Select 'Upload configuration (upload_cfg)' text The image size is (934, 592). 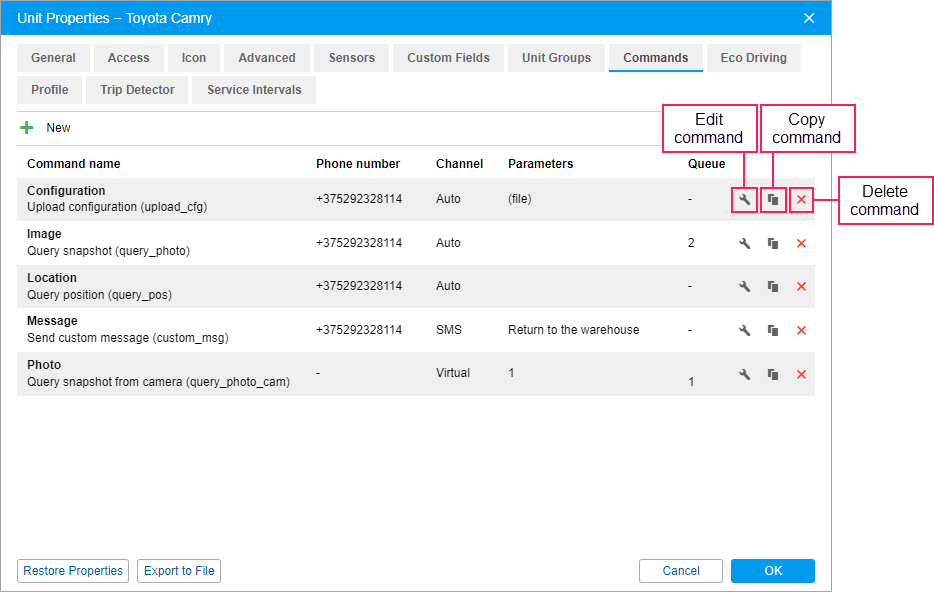(x=117, y=207)
